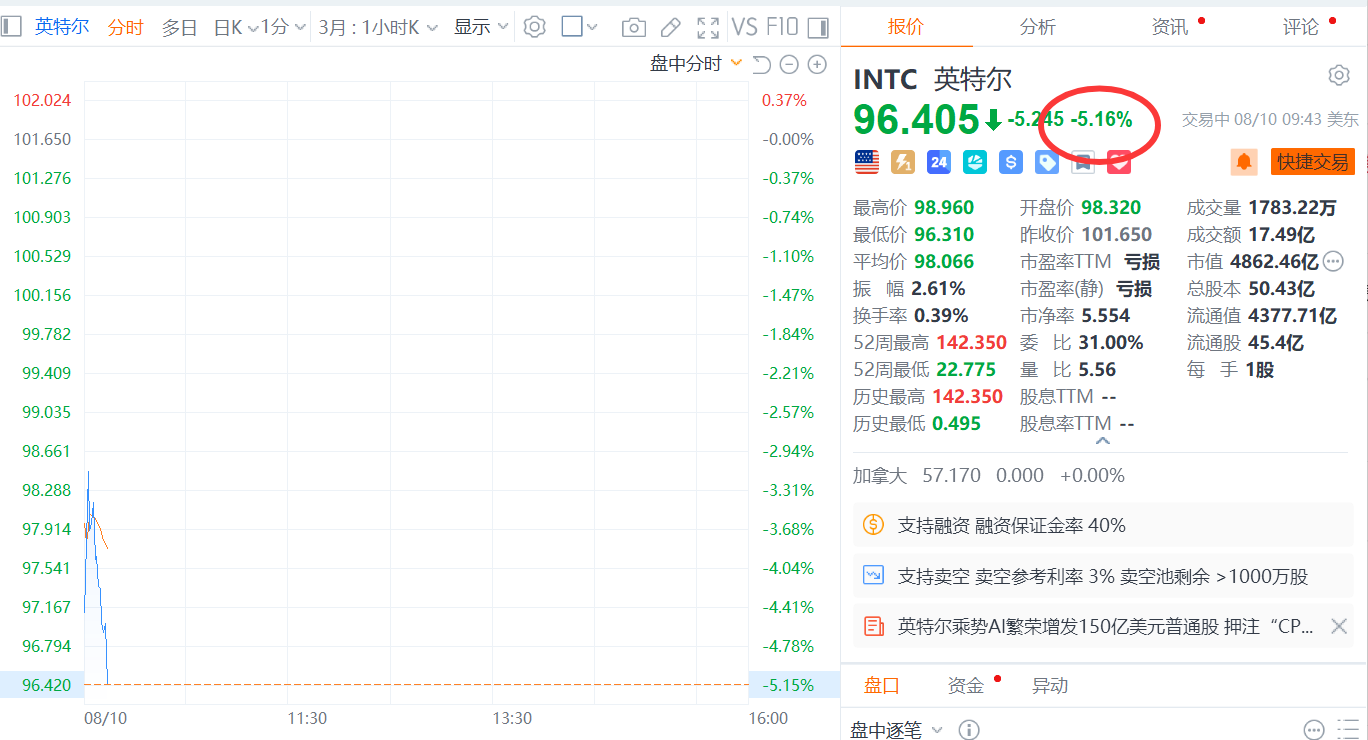Click the 13:30 time axis label
The width and height of the screenshot is (1368, 740).
[512, 718]
